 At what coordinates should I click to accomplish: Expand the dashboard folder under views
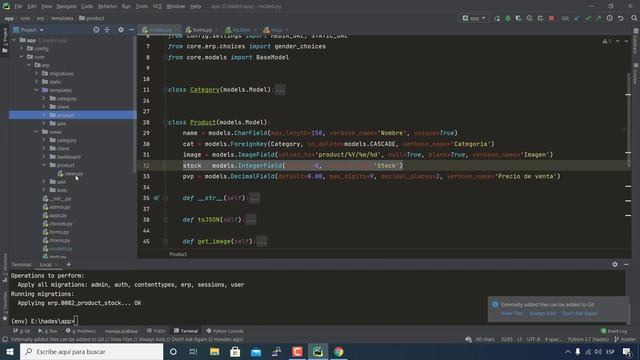point(44,157)
